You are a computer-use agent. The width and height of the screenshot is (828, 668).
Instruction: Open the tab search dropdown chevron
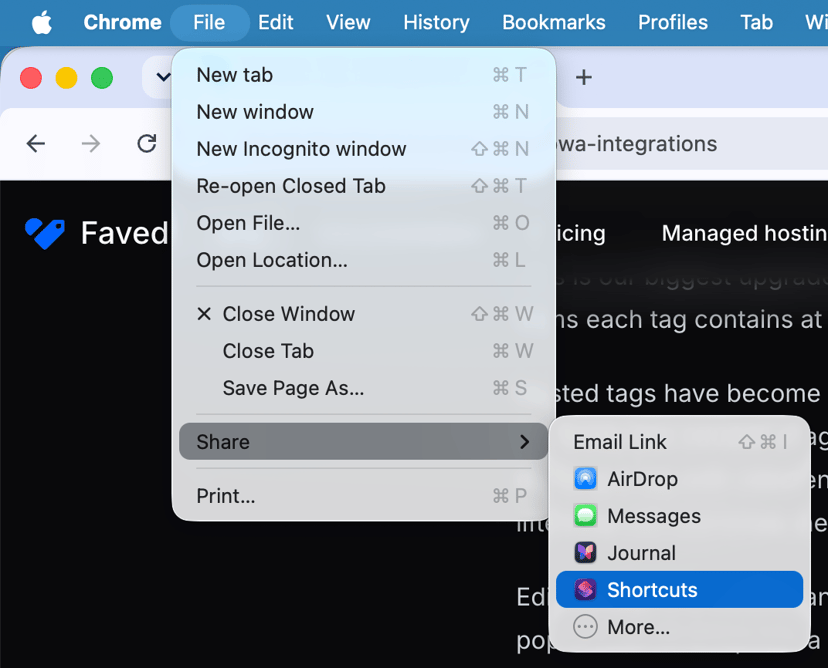coord(163,77)
